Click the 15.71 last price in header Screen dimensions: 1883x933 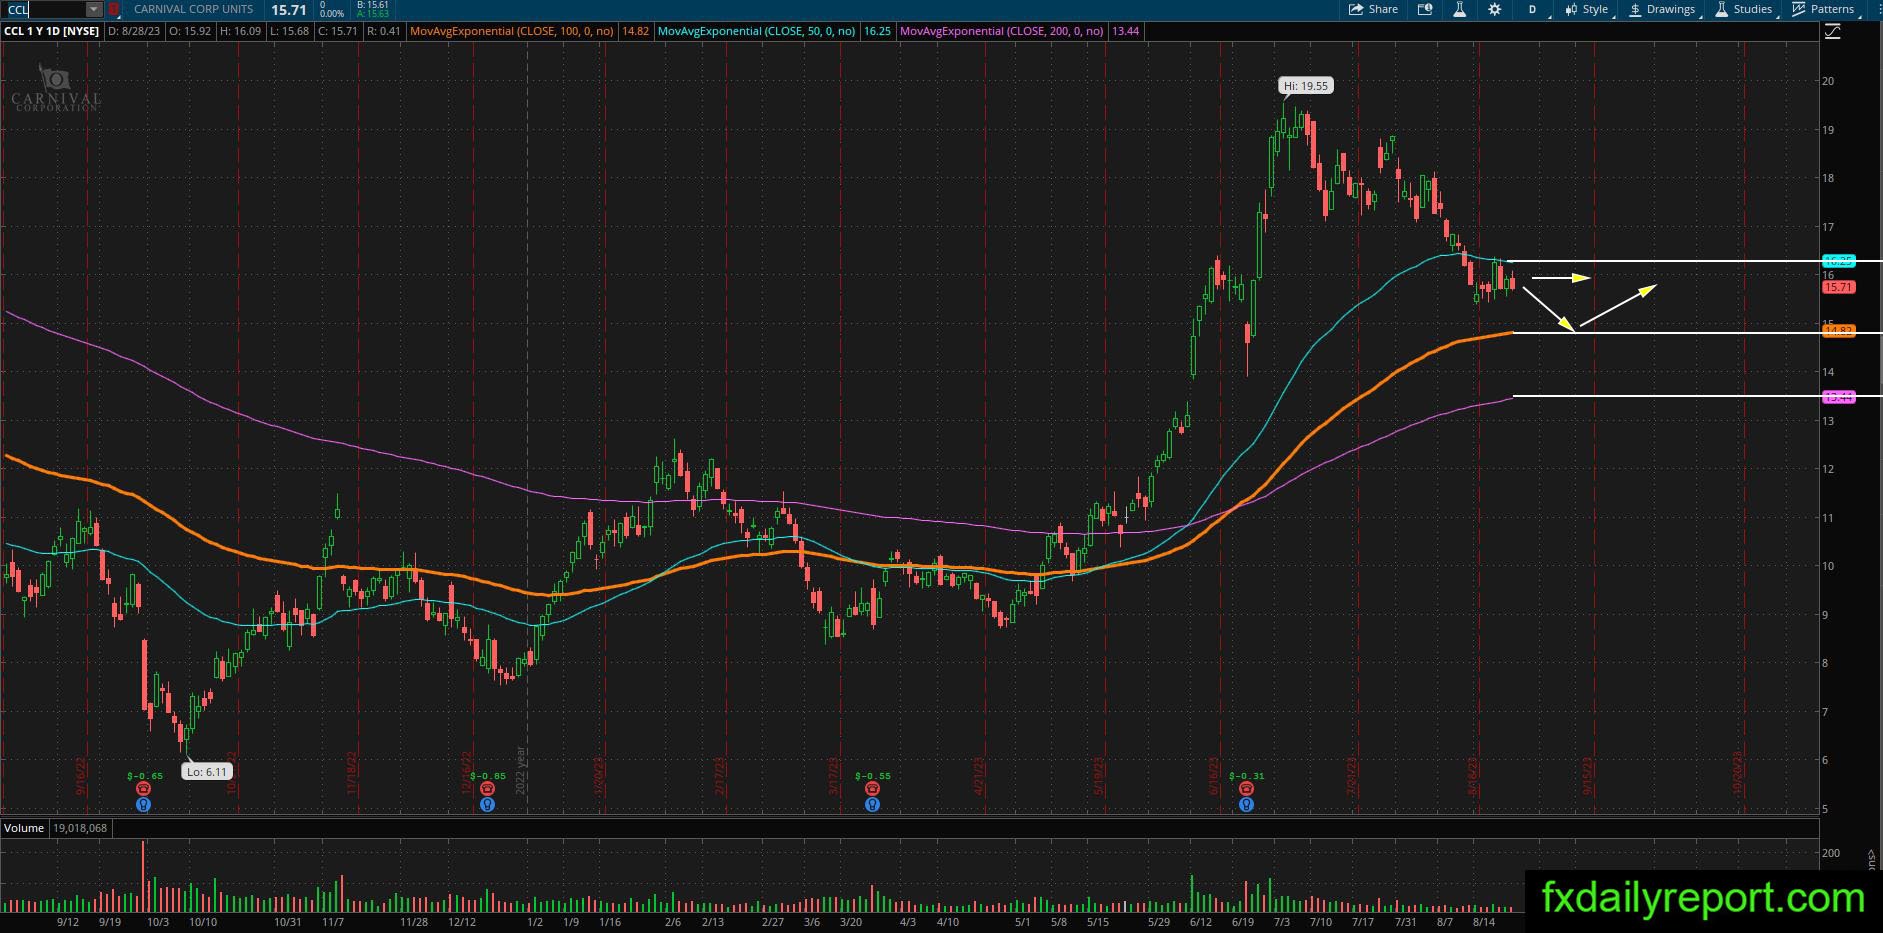(289, 10)
